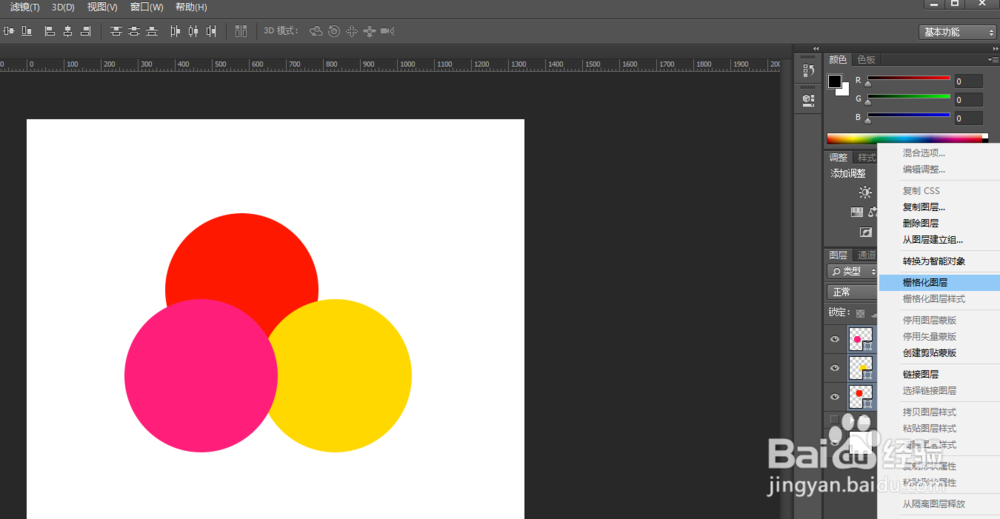
Task: Click the auto-align layers icon
Action: [241, 31]
